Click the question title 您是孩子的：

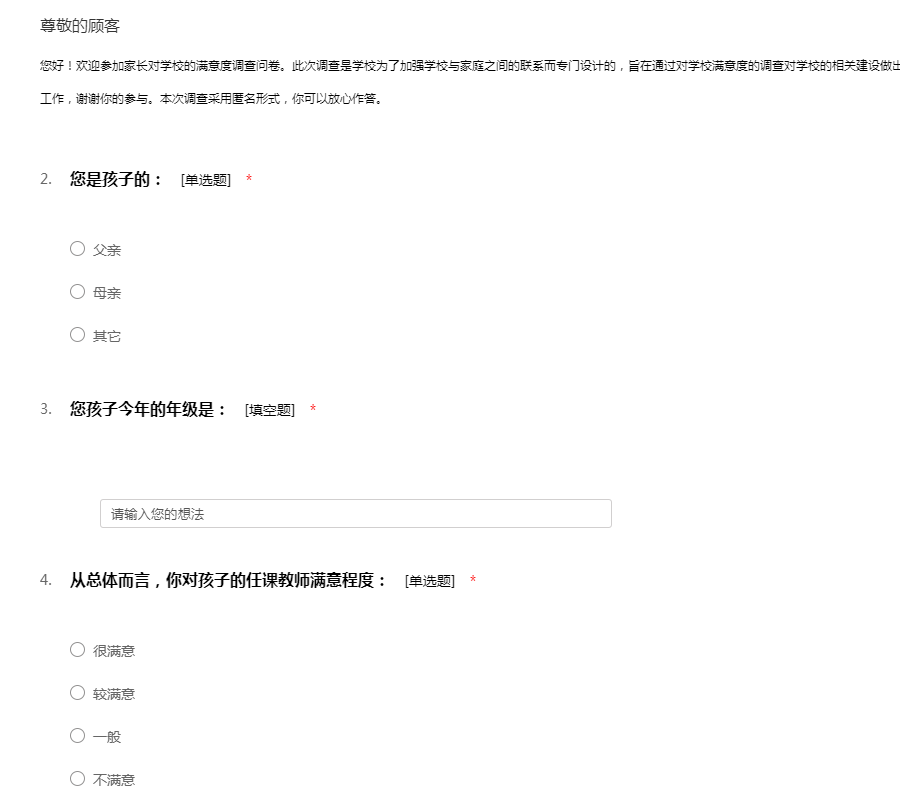116,180
